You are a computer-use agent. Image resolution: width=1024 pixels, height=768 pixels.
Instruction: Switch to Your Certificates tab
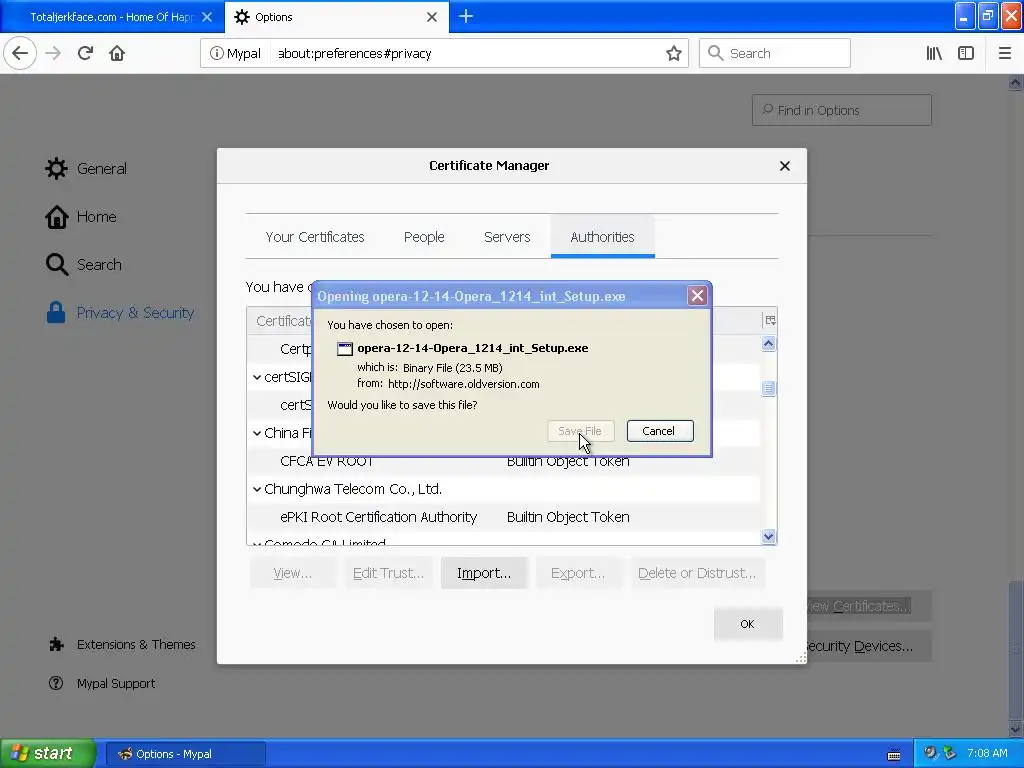(315, 237)
